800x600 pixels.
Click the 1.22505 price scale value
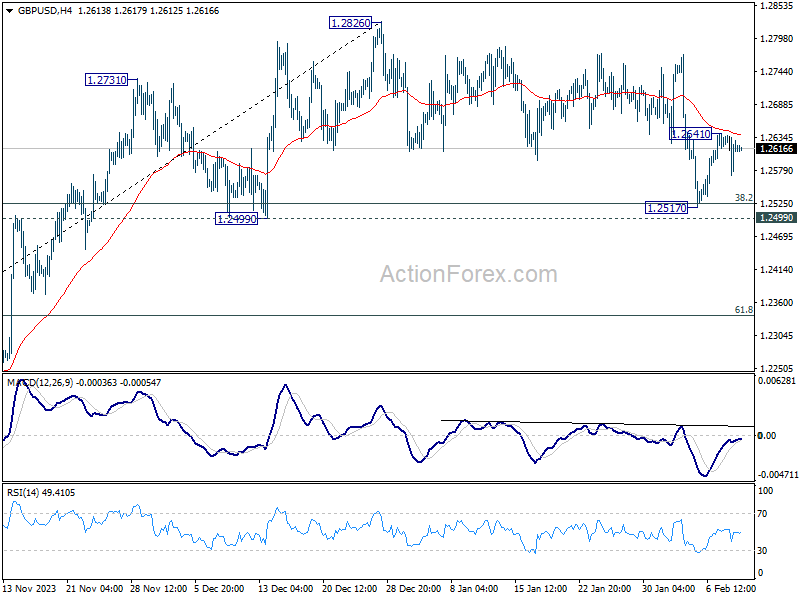(777, 368)
